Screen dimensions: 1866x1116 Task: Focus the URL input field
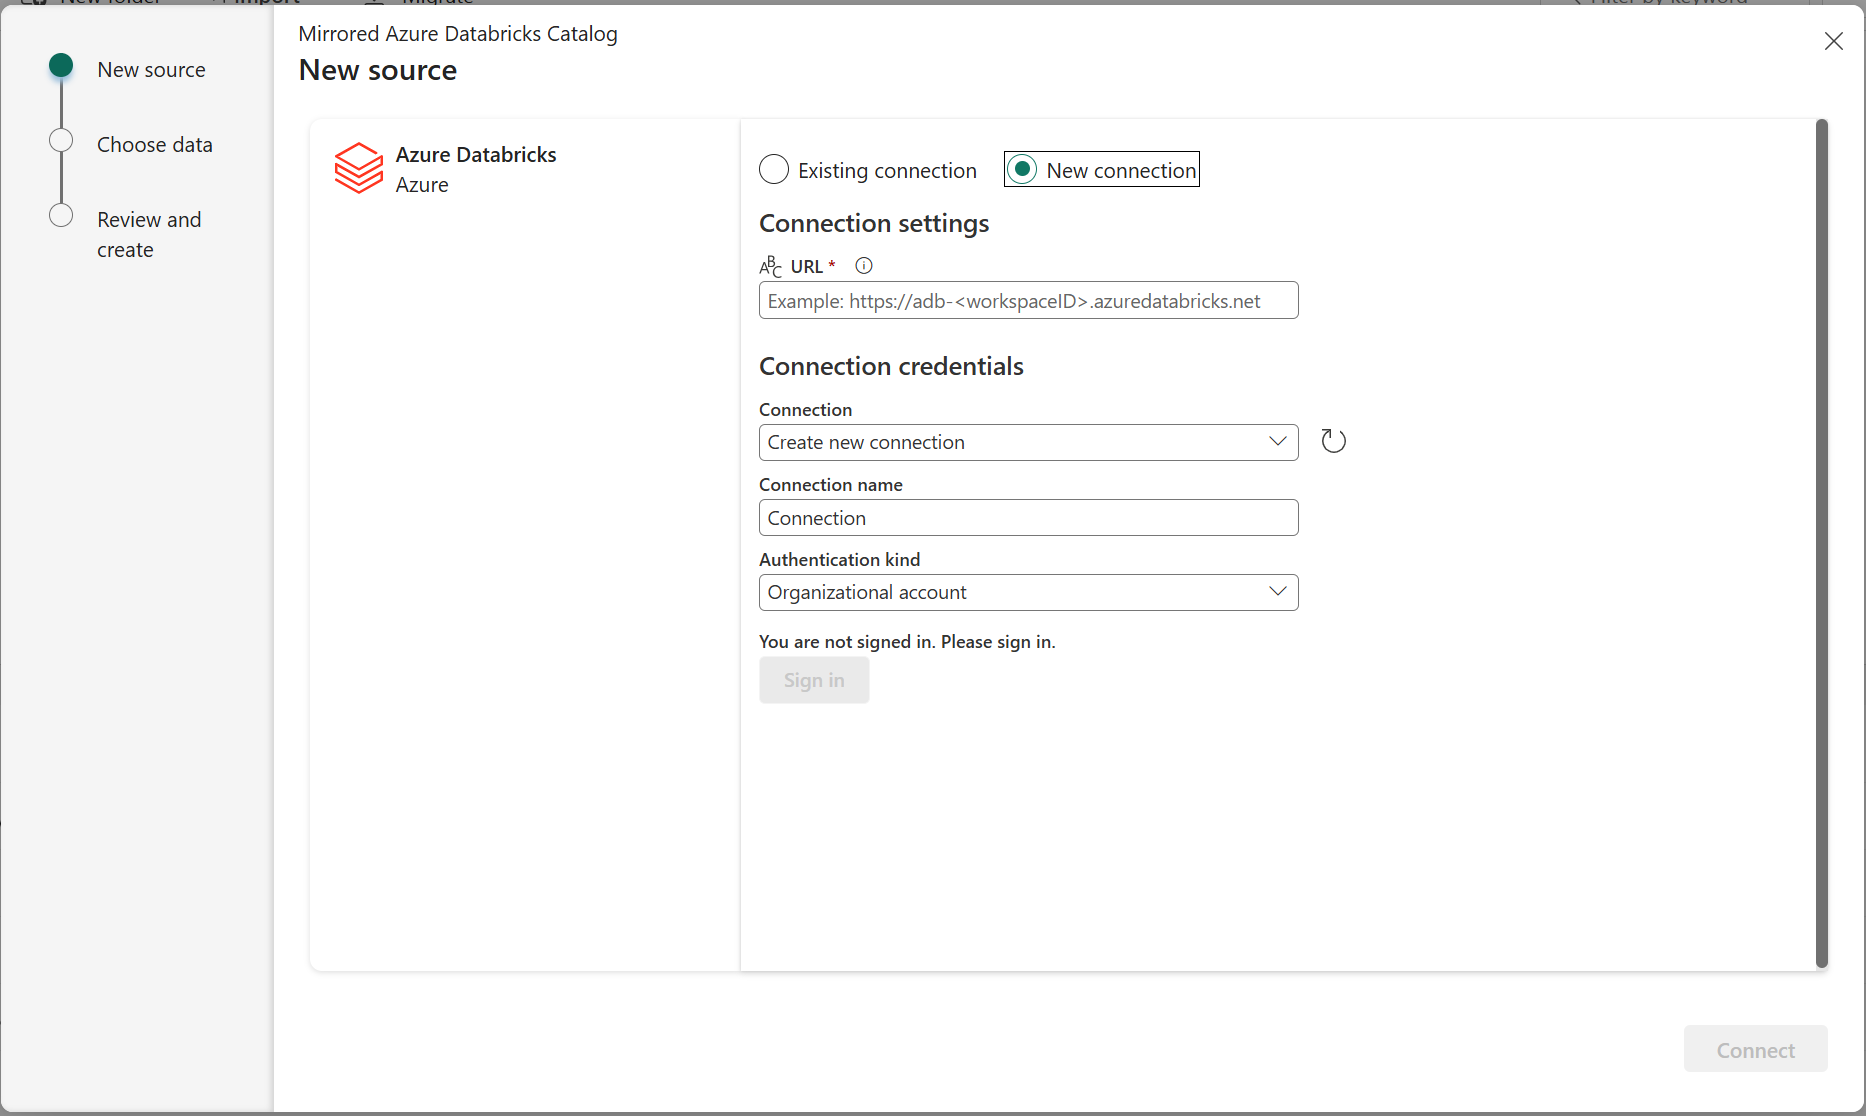coord(1028,300)
